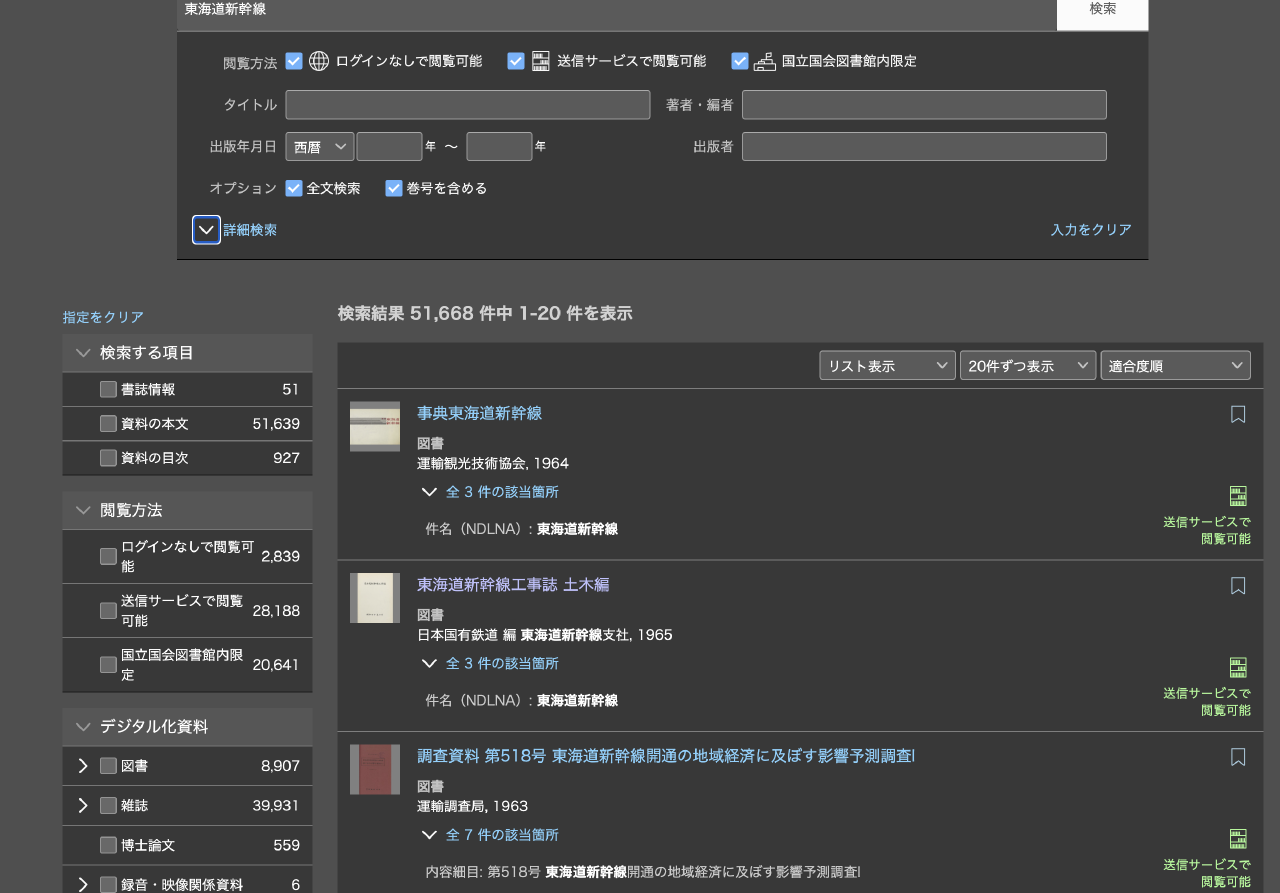Check the 図書 filter checkbox
This screenshot has height=893, width=1280.
108,766
